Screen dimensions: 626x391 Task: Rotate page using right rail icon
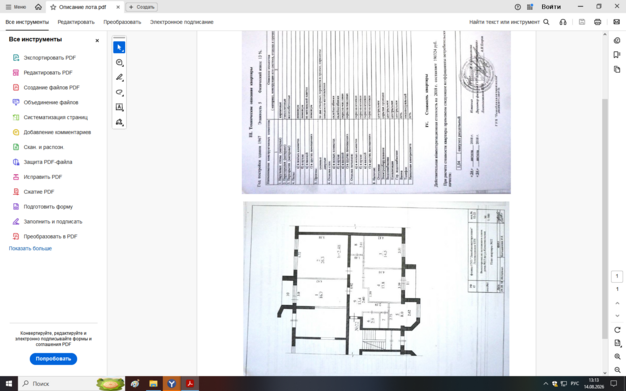(x=617, y=330)
